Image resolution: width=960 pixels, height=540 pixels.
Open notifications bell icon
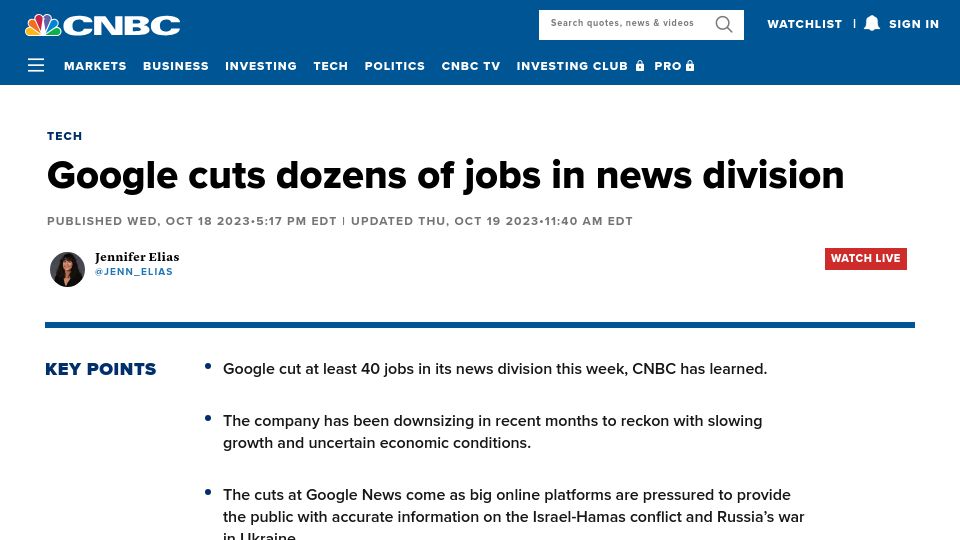click(x=872, y=24)
